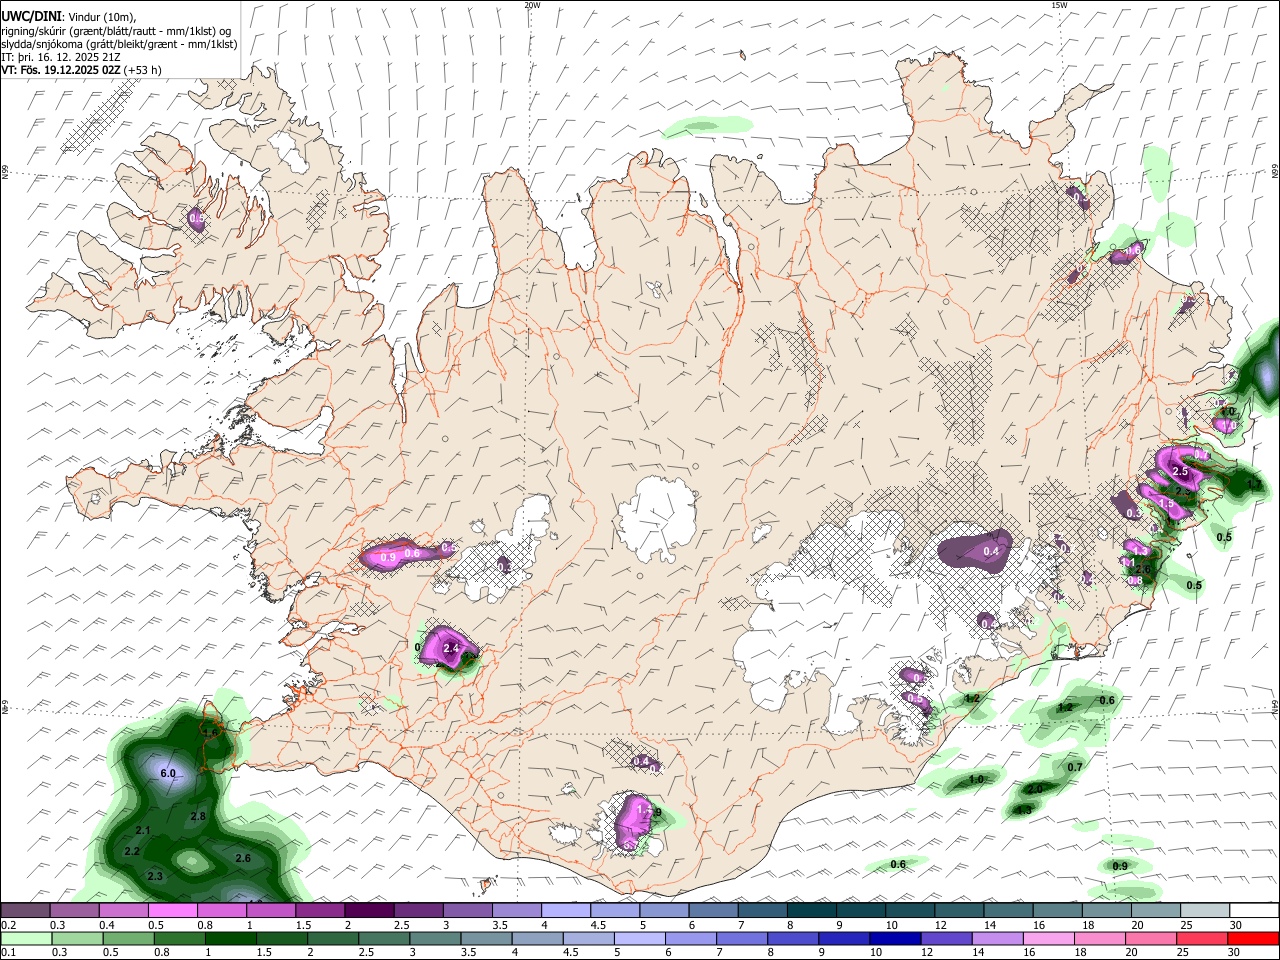
Task: Click the 2.1 rain value label
Action: pos(143,831)
